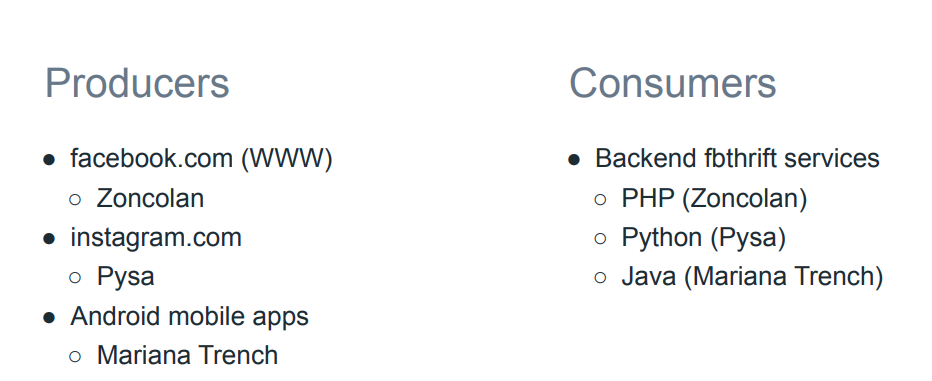Screen dimensions: 932x381
Task: Click the Pysa sub-bullet under instagram.com
Action: coord(125,277)
